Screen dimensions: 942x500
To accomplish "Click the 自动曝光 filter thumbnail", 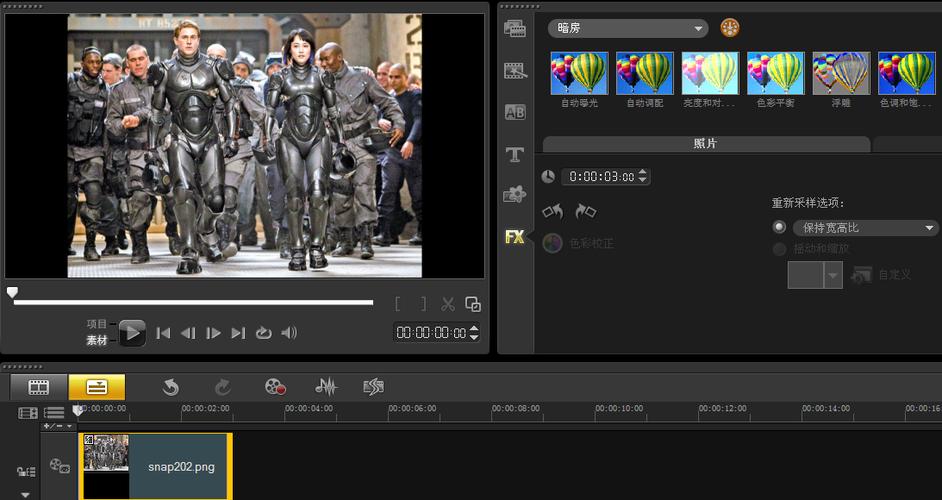I will point(579,74).
